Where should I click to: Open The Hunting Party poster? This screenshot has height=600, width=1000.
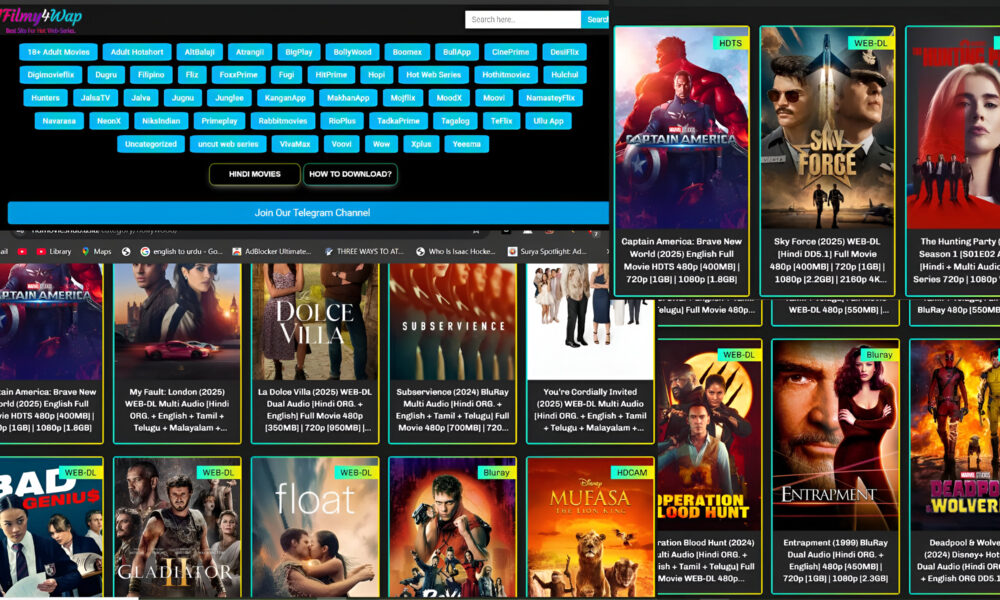[x=953, y=128]
